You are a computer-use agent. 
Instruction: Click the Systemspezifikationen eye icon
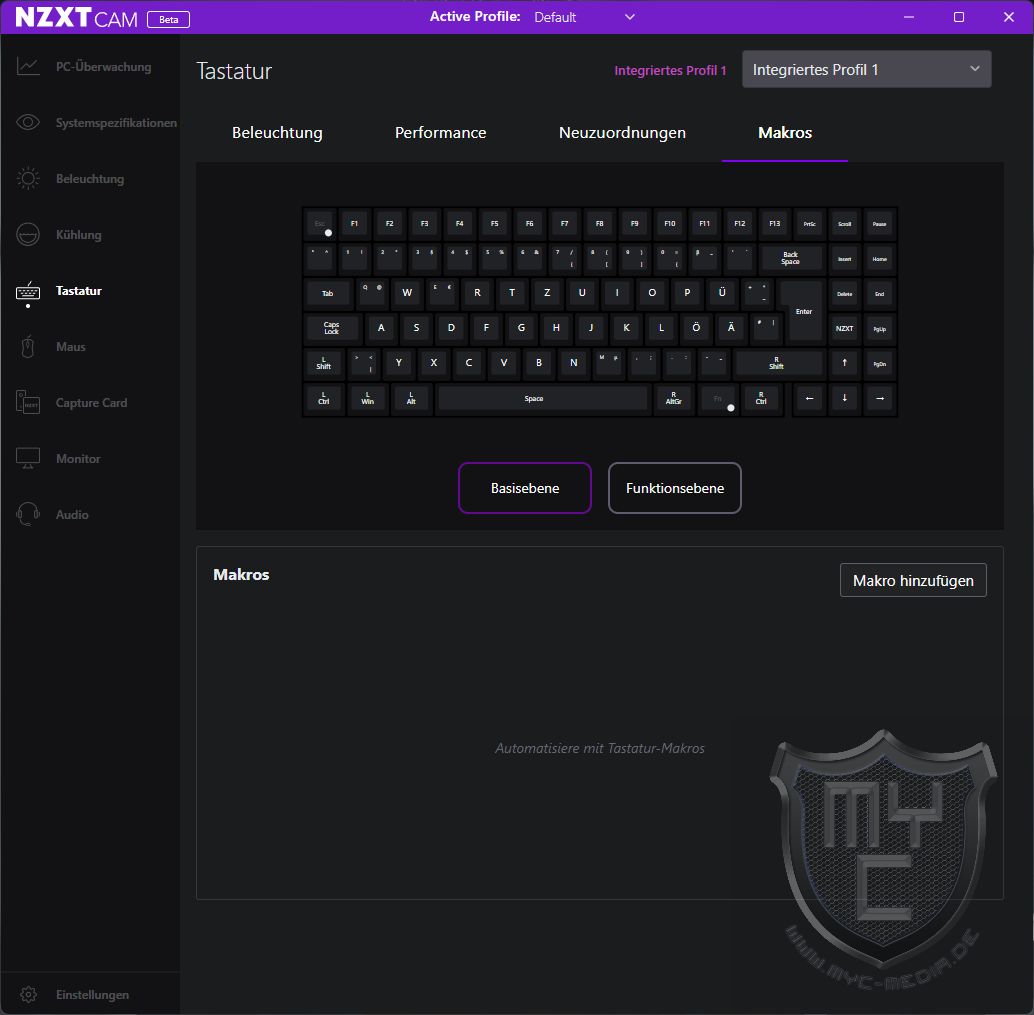pos(28,123)
